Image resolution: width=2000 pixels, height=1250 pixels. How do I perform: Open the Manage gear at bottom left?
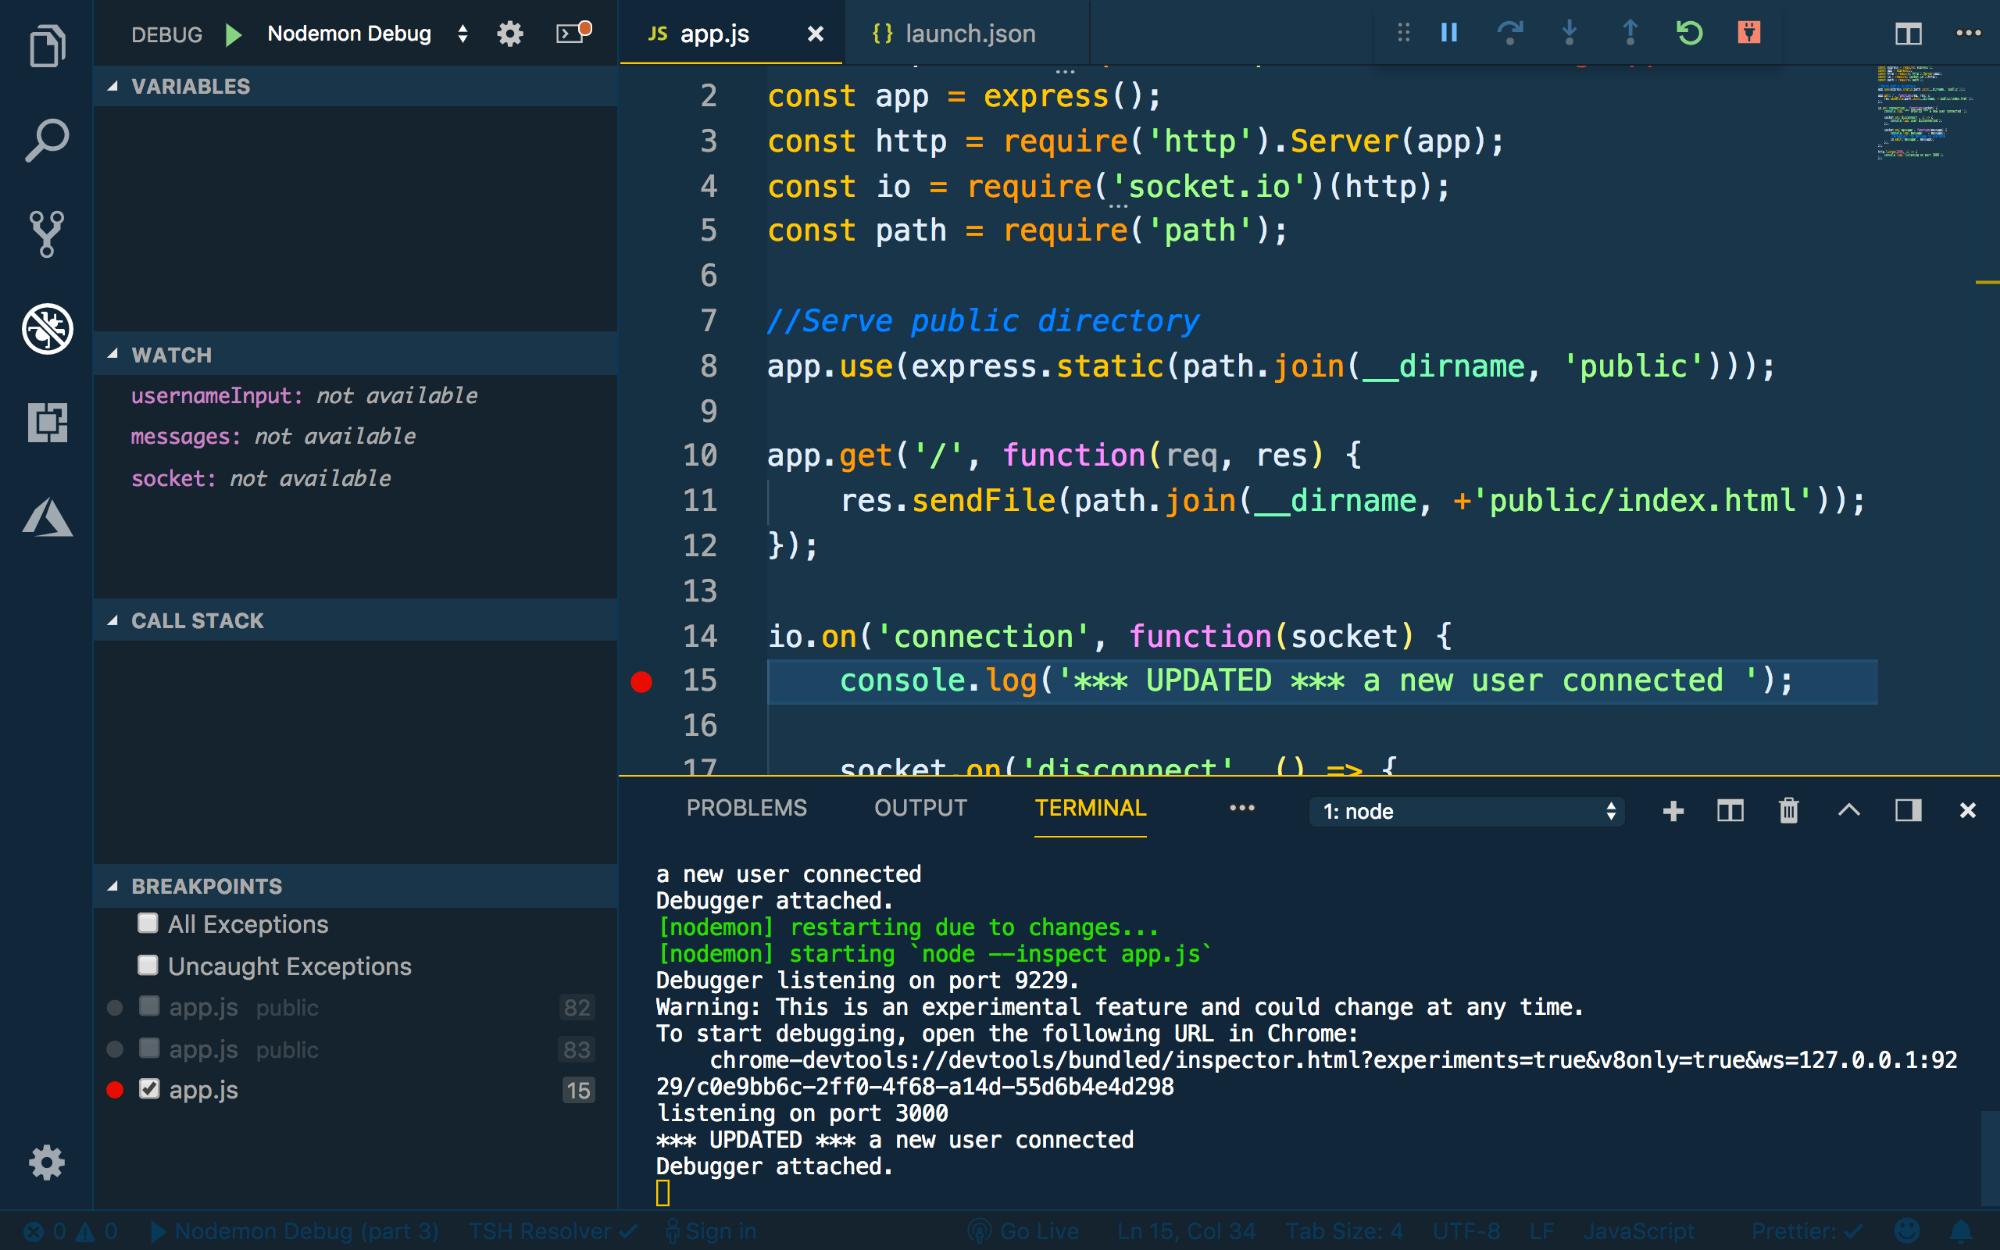coord(47,1163)
